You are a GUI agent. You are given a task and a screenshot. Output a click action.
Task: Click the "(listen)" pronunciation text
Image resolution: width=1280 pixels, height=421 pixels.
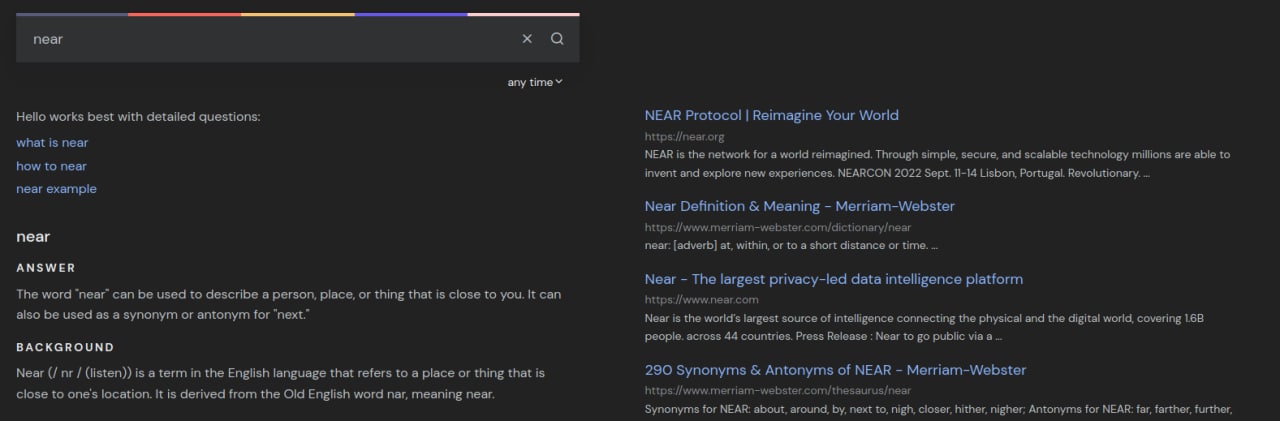107,373
